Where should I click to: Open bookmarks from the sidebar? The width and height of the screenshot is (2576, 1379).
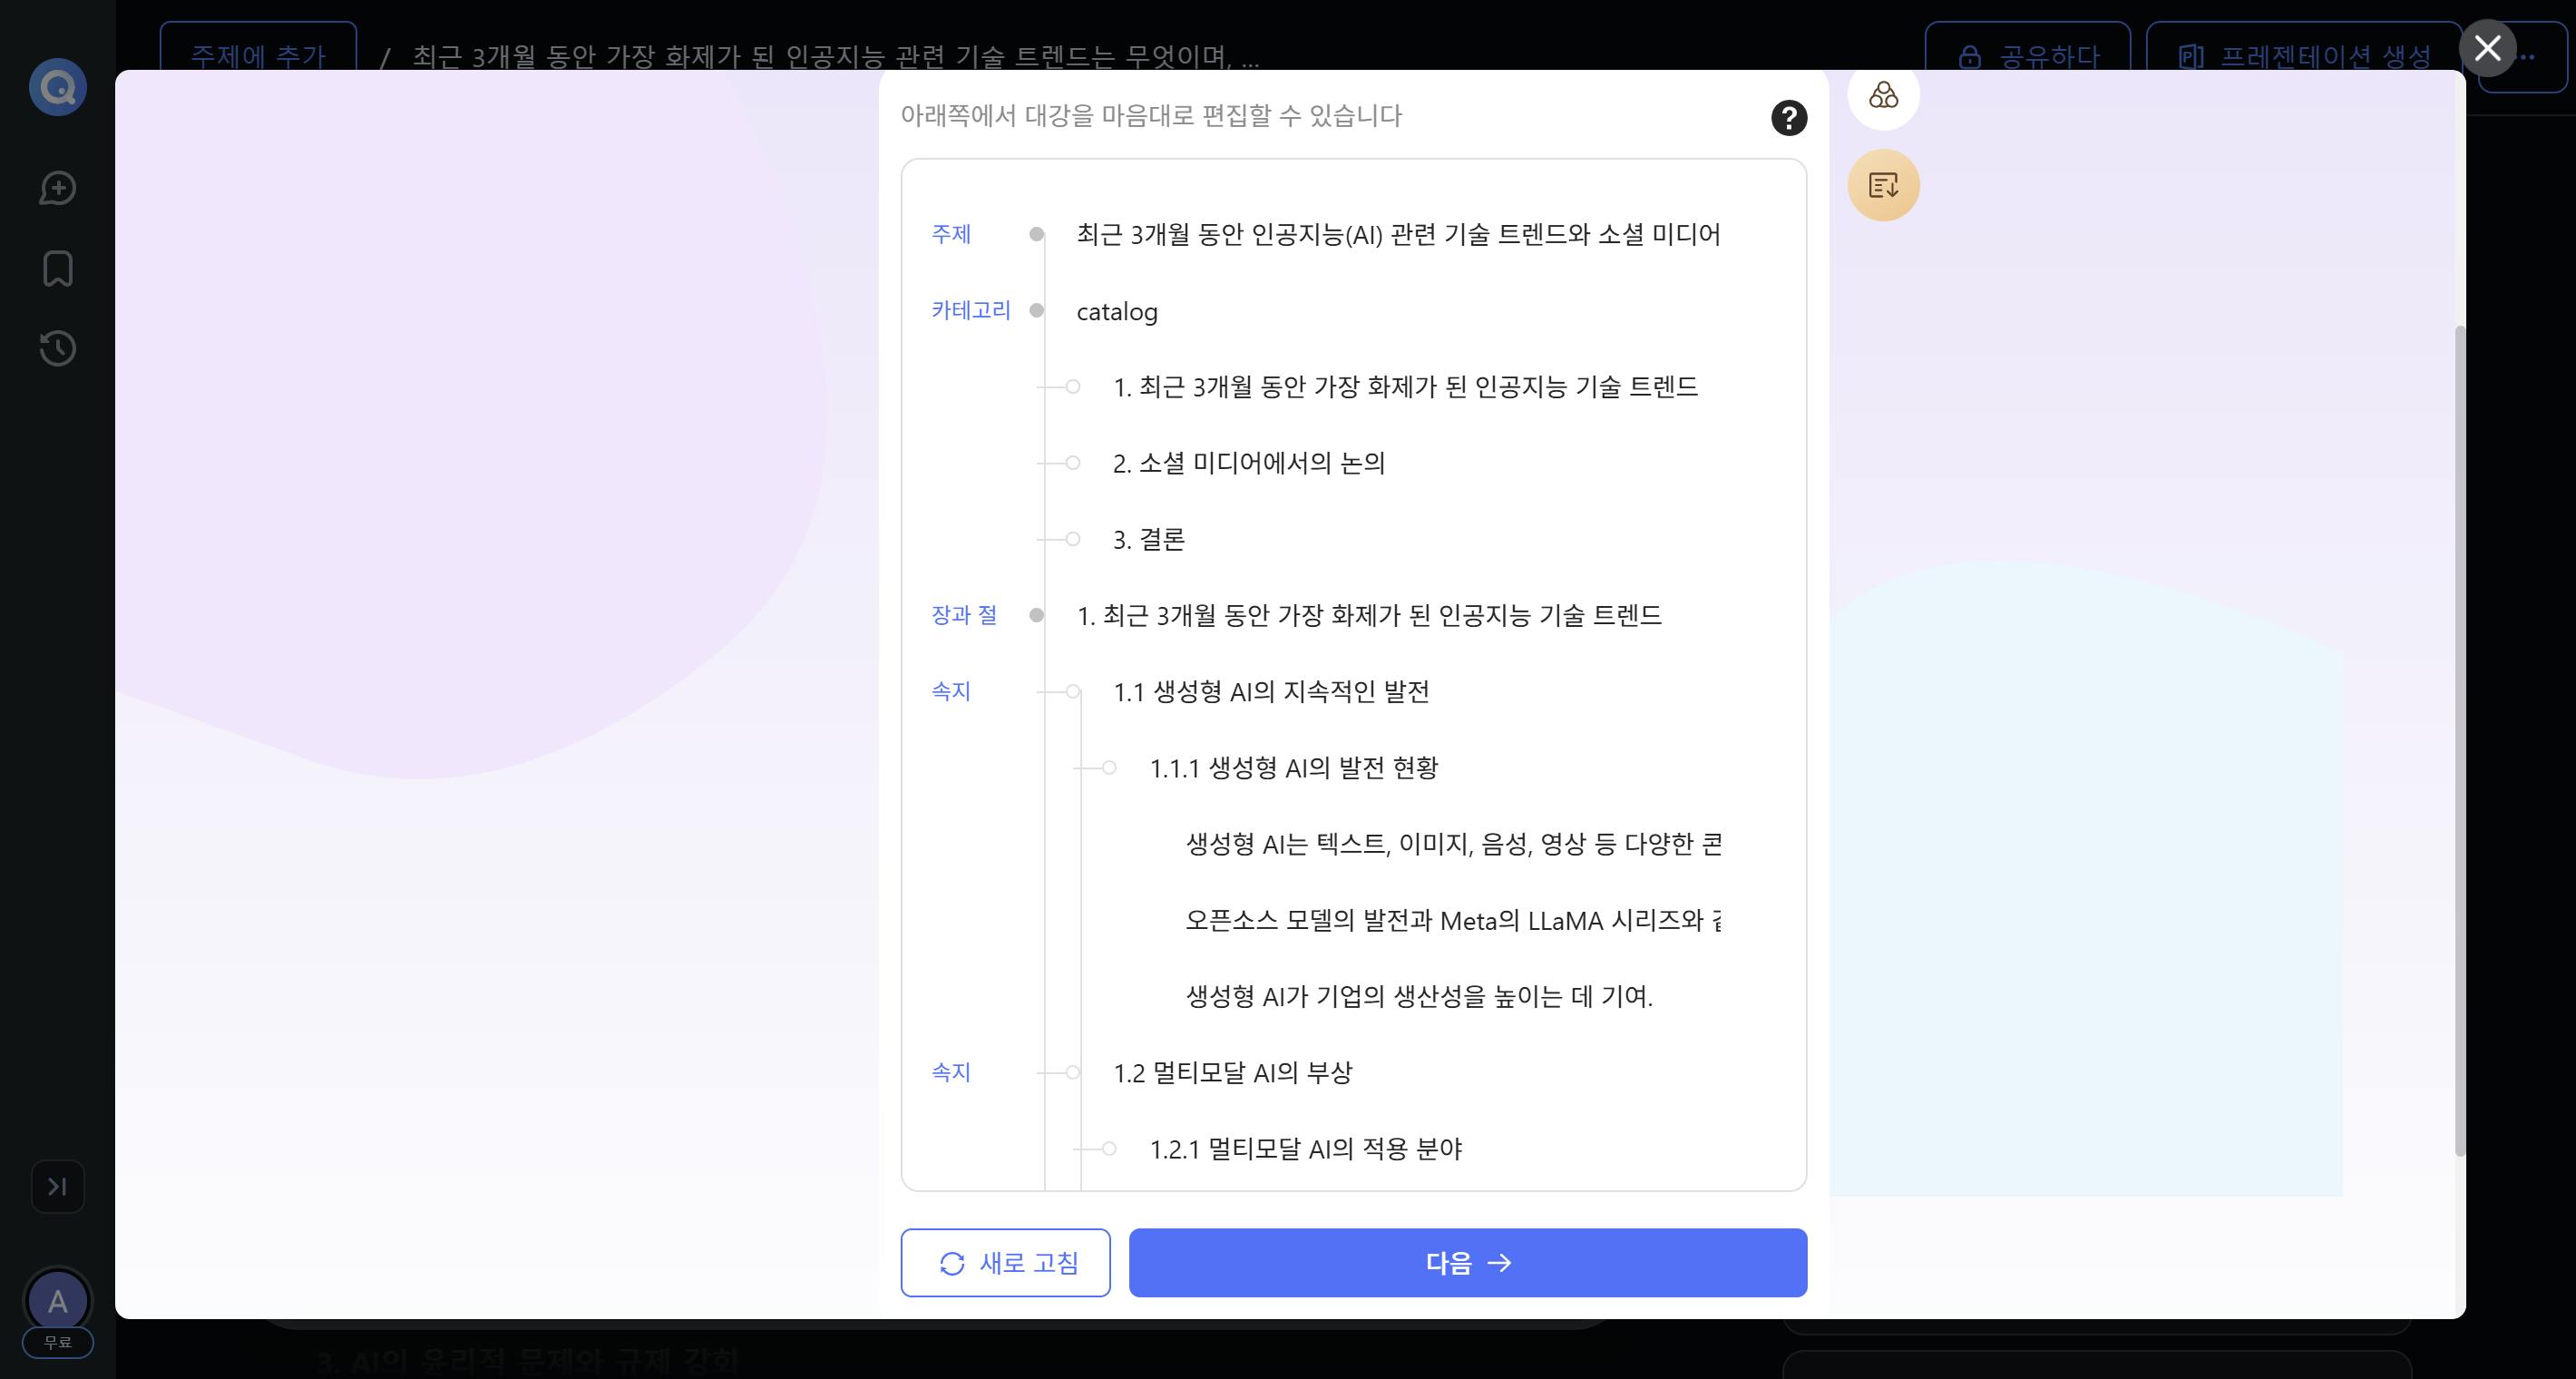click(x=58, y=268)
